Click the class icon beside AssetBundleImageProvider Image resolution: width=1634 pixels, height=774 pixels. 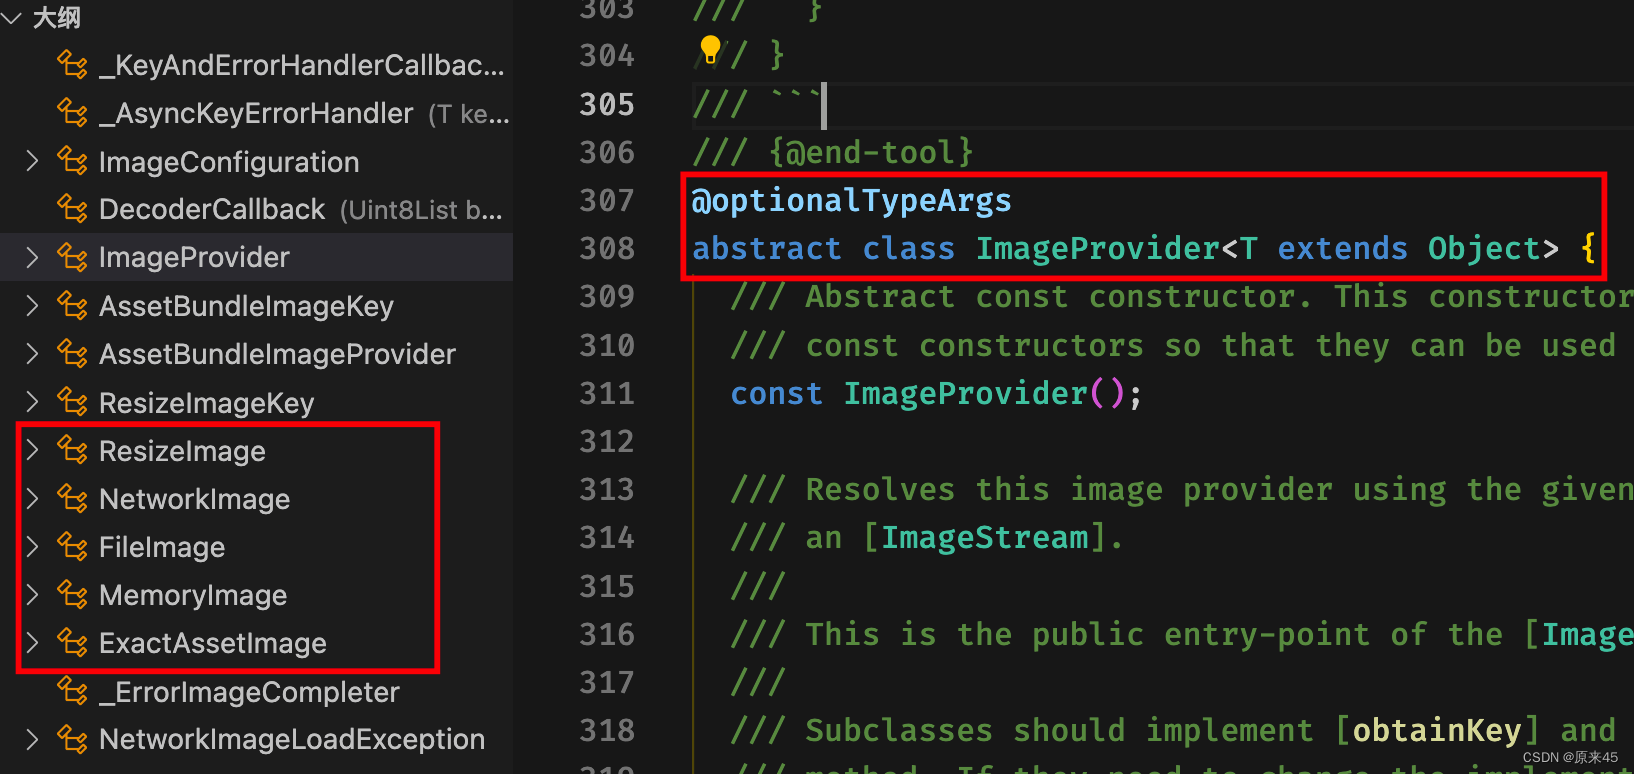coord(72,353)
